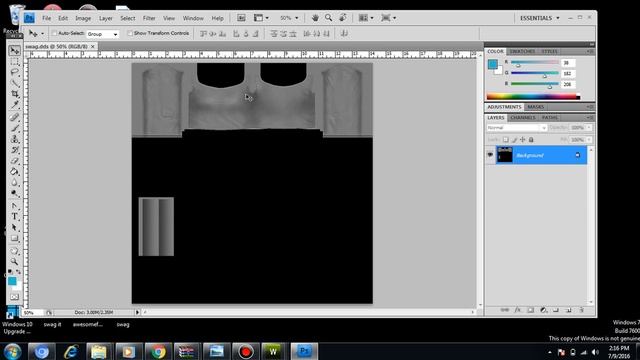The height and width of the screenshot is (360, 640).
Task: Toggle Quick Mask mode
Action: pos(15,297)
